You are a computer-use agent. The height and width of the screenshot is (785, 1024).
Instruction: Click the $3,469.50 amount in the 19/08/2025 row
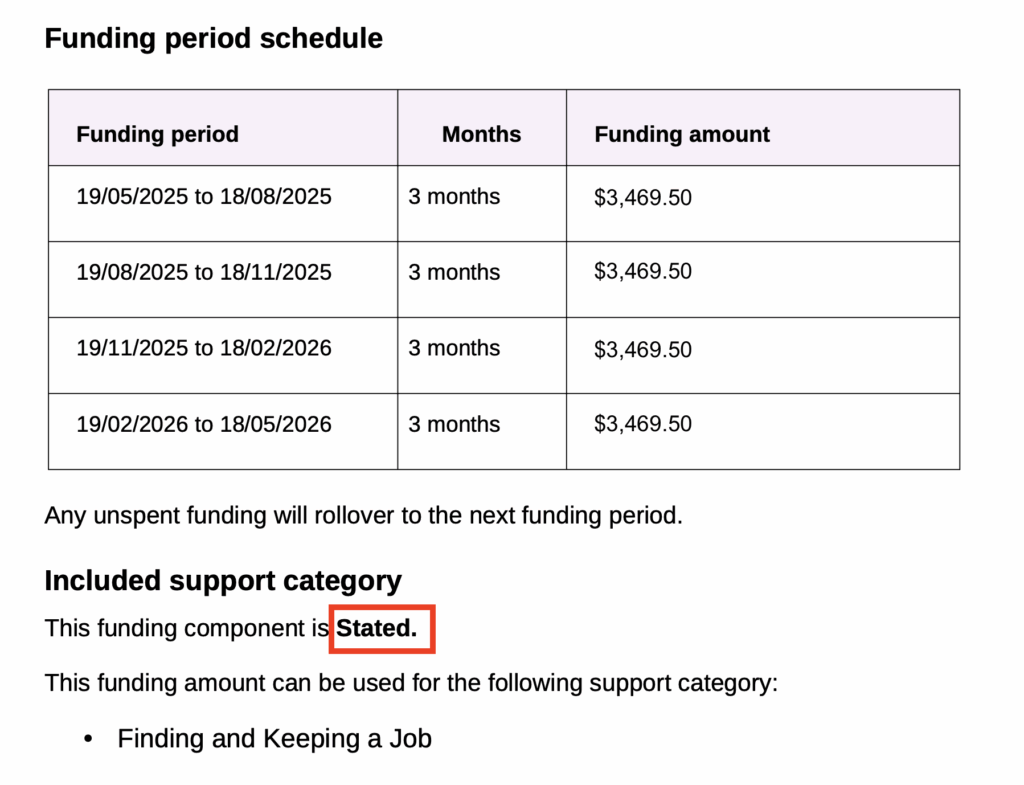click(642, 272)
